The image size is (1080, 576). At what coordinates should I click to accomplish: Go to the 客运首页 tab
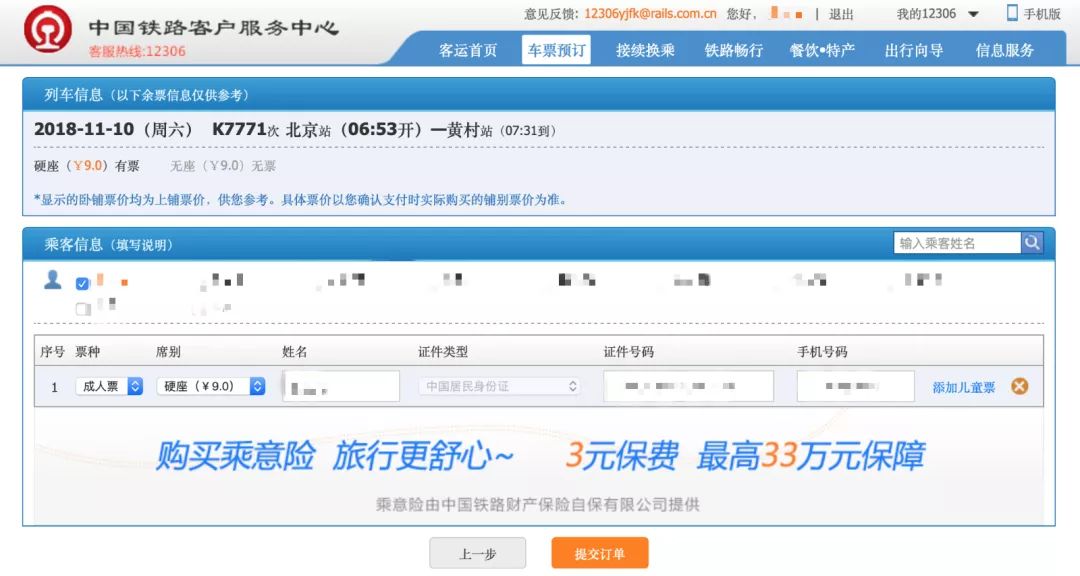(466, 48)
